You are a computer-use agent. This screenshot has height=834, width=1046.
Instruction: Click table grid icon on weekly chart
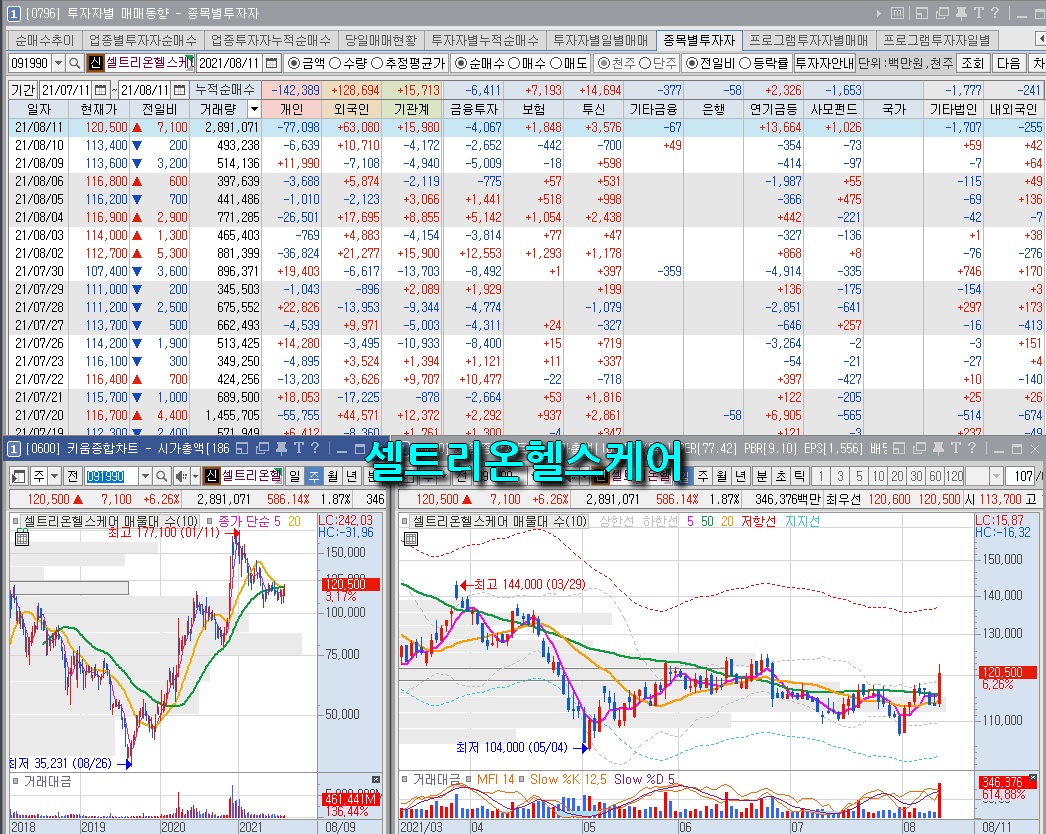(21, 538)
